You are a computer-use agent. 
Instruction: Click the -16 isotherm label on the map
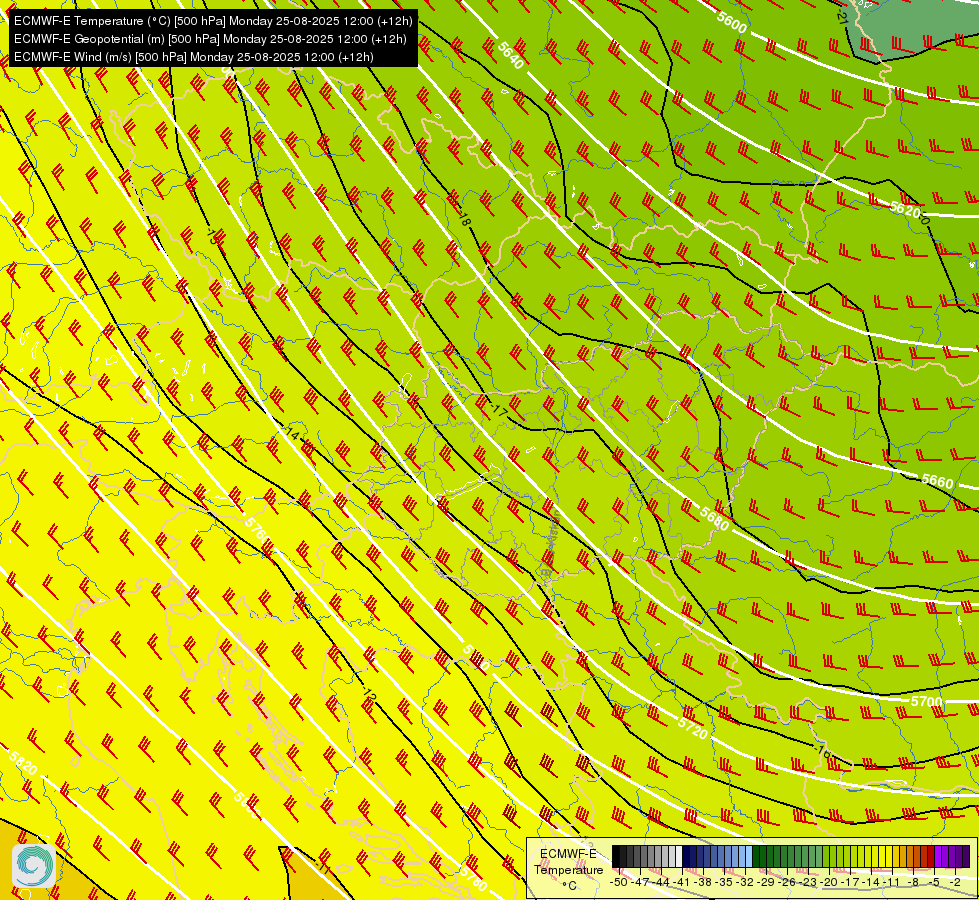(822, 752)
